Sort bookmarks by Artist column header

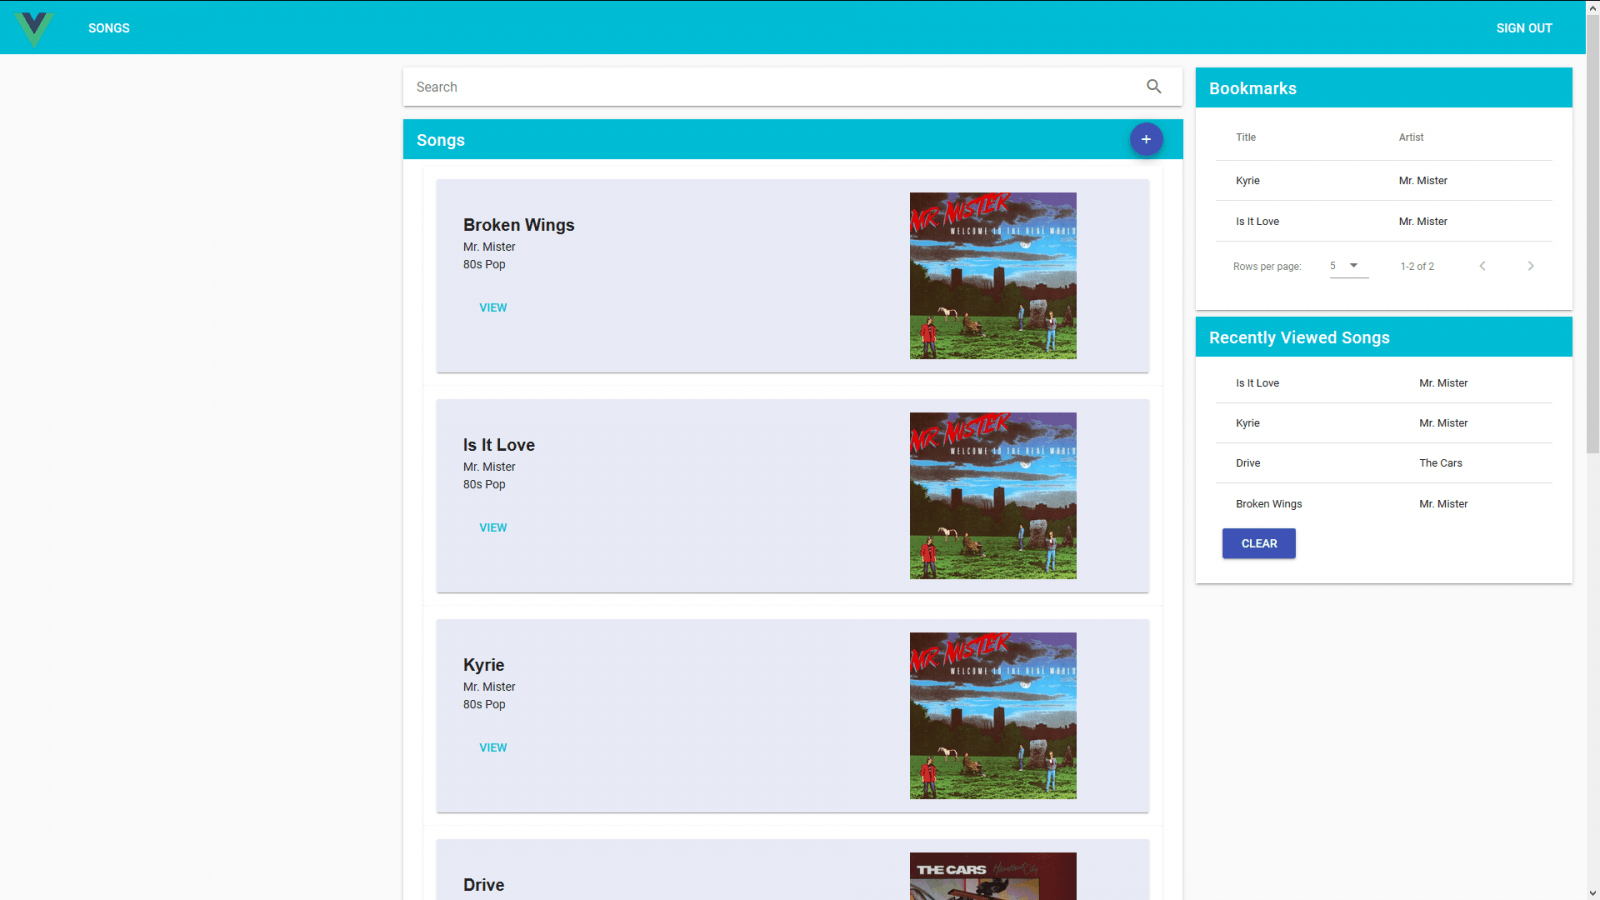tap(1410, 138)
